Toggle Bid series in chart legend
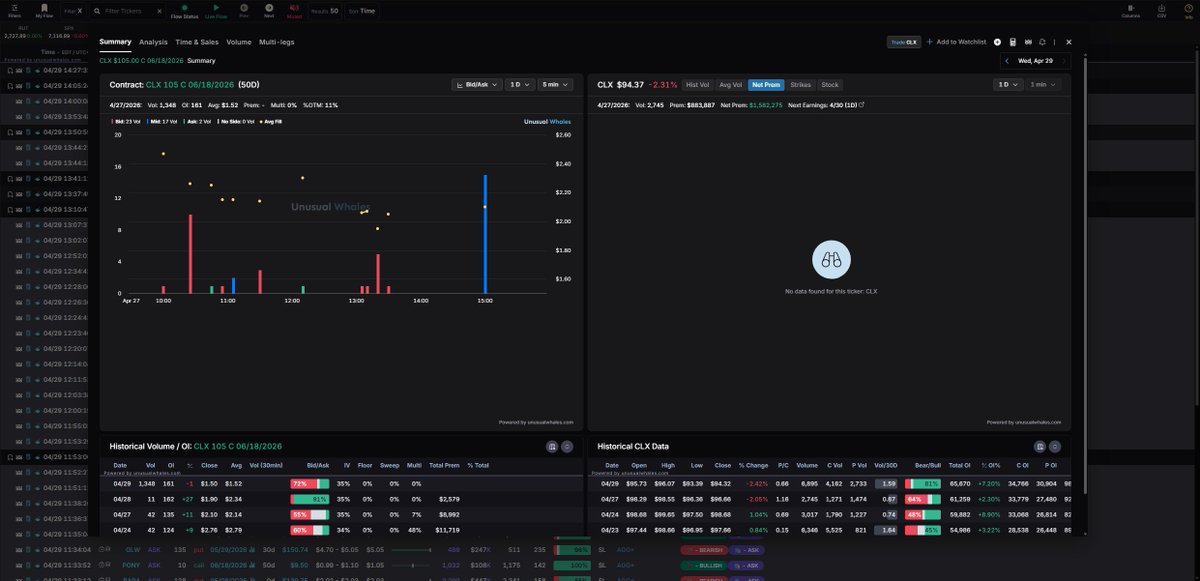Image resolution: width=1200 pixels, height=581 pixels. coord(125,121)
